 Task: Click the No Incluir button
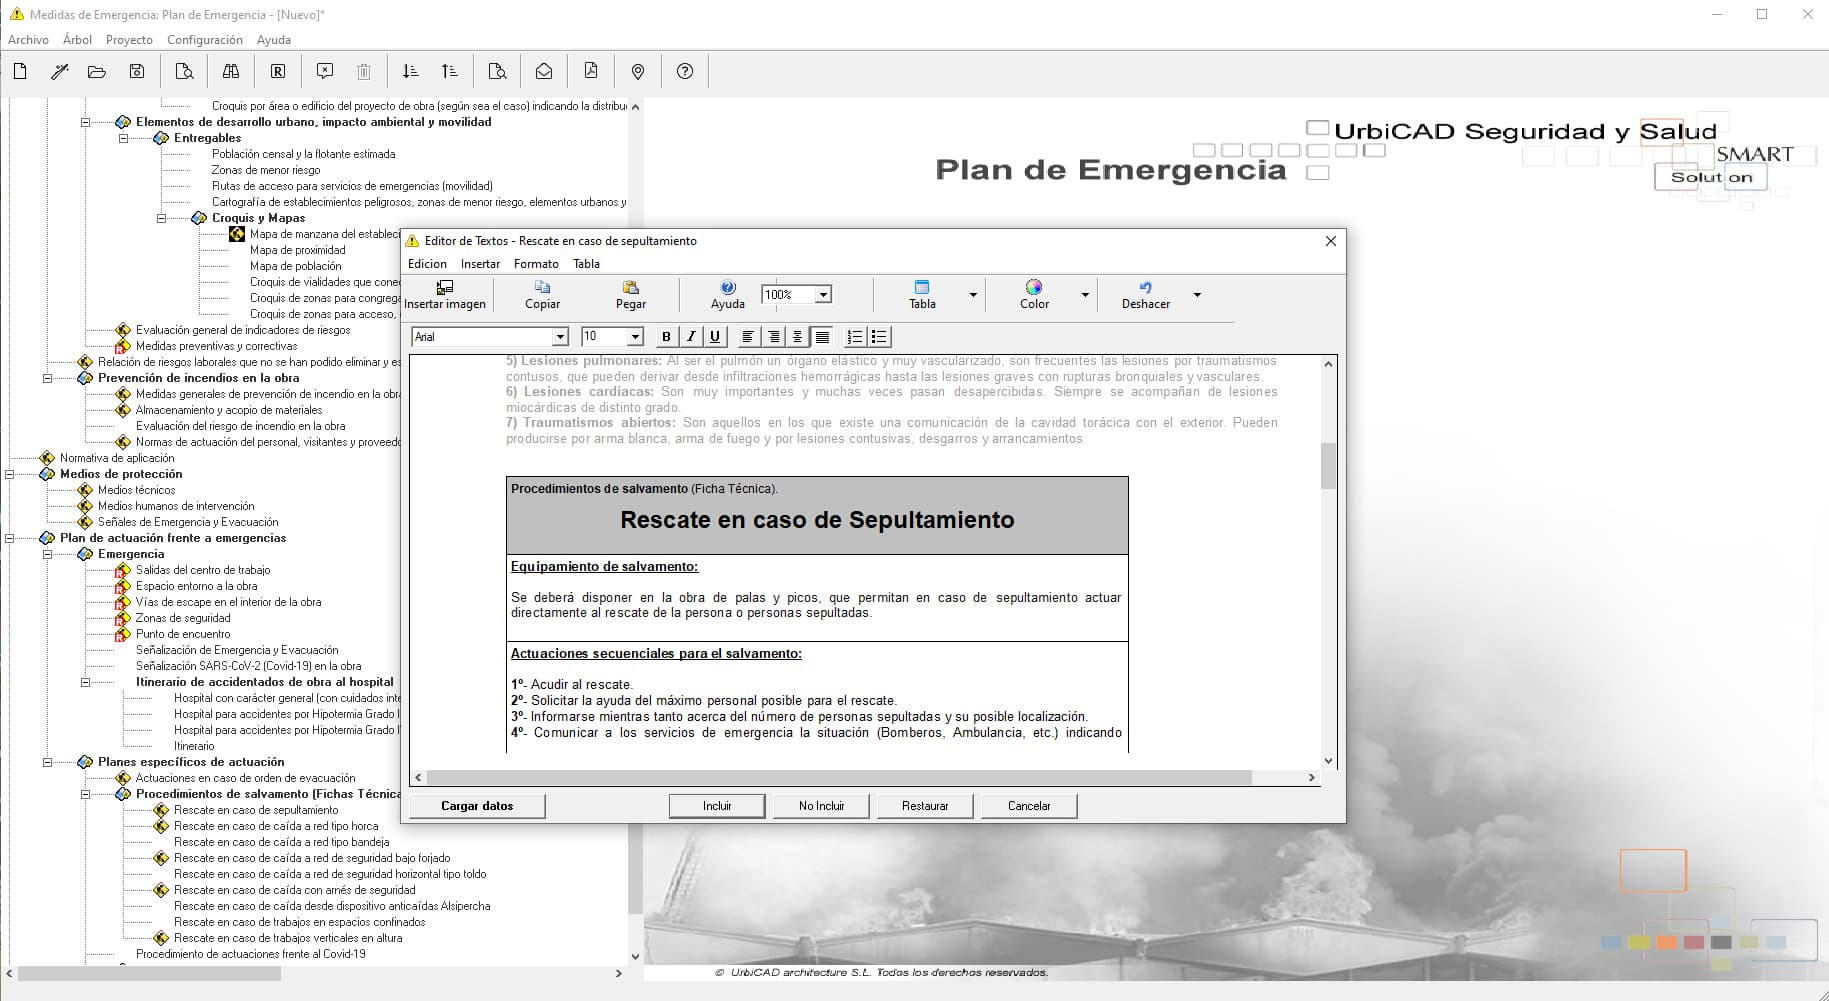click(821, 806)
